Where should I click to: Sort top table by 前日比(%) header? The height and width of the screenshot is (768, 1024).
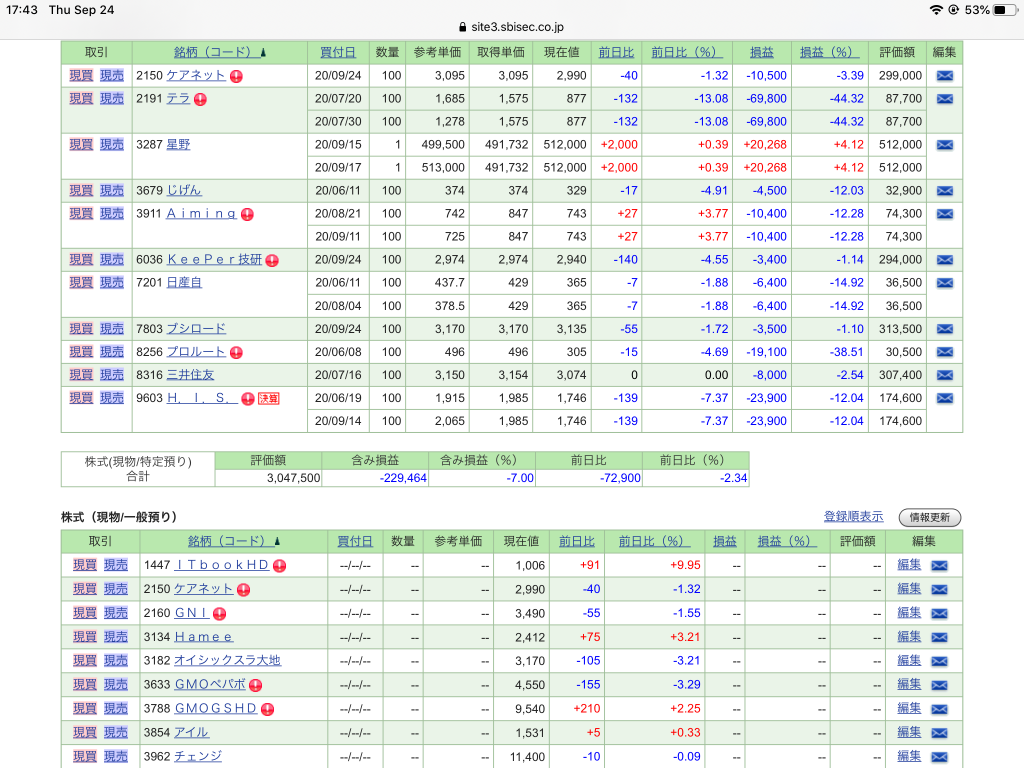(686, 52)
